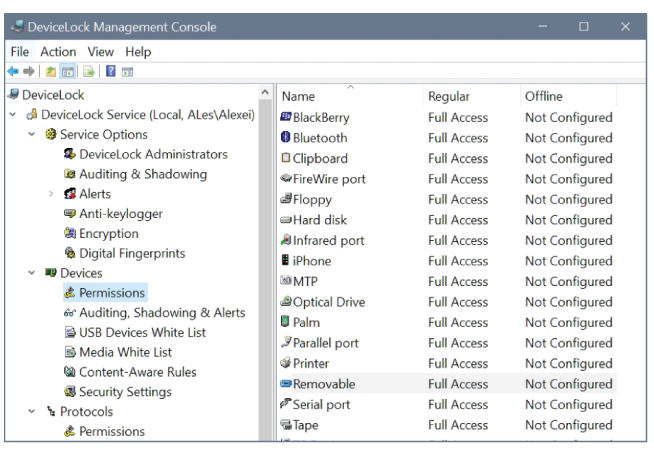Click the Printer device icon
Viewport: 654px width, 456px height.
click(x=286, y=362)
